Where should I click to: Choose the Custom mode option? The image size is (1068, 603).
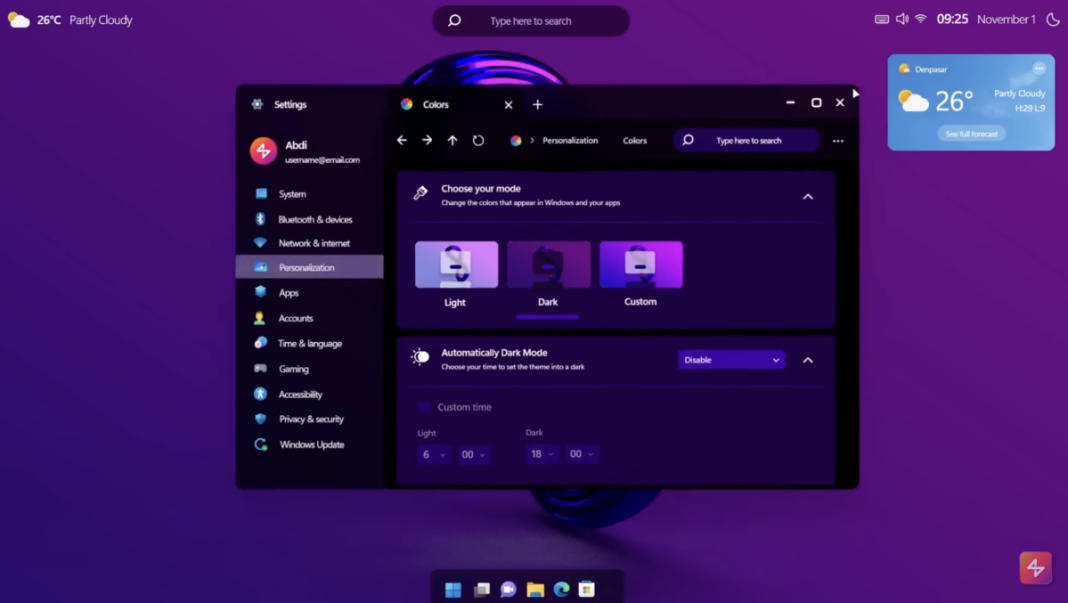(641, 265)
